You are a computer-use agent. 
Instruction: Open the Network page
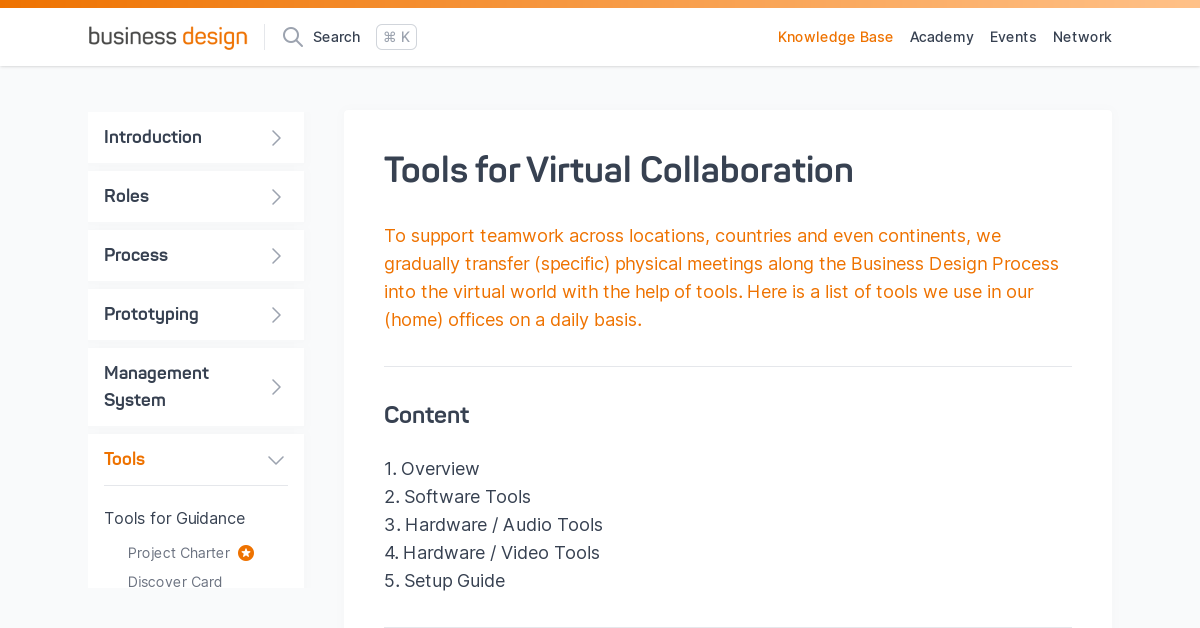pyautogui.click(x=1082, y=37)
